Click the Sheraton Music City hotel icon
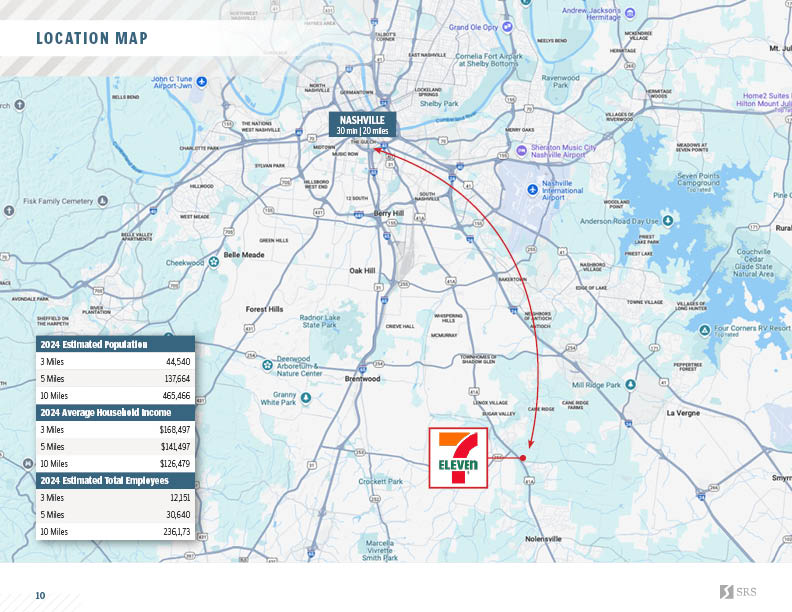The image size is (792, 612). tap(521, 150)
